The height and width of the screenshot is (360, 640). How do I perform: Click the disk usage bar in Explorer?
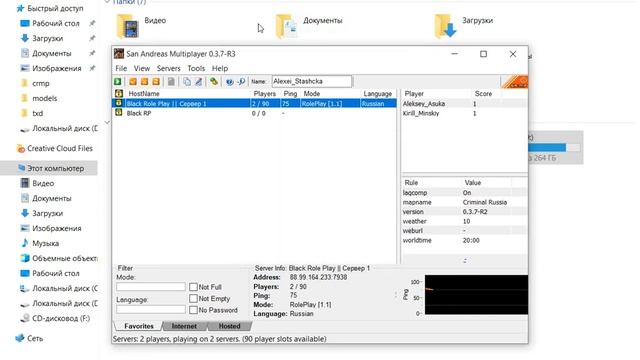click(553, 147)
